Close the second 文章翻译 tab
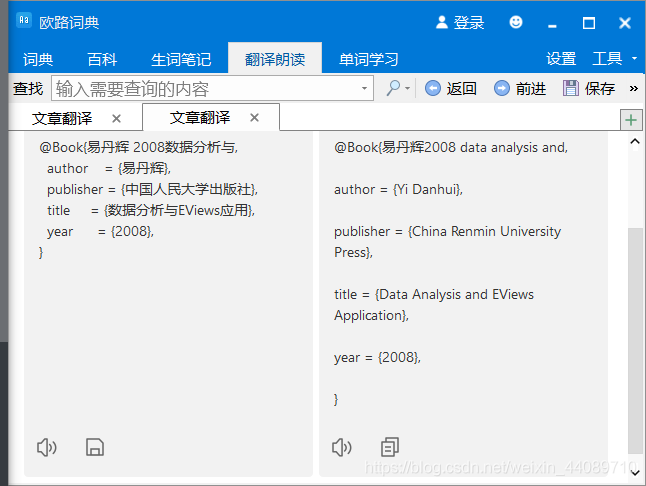 tap(255, 118)
